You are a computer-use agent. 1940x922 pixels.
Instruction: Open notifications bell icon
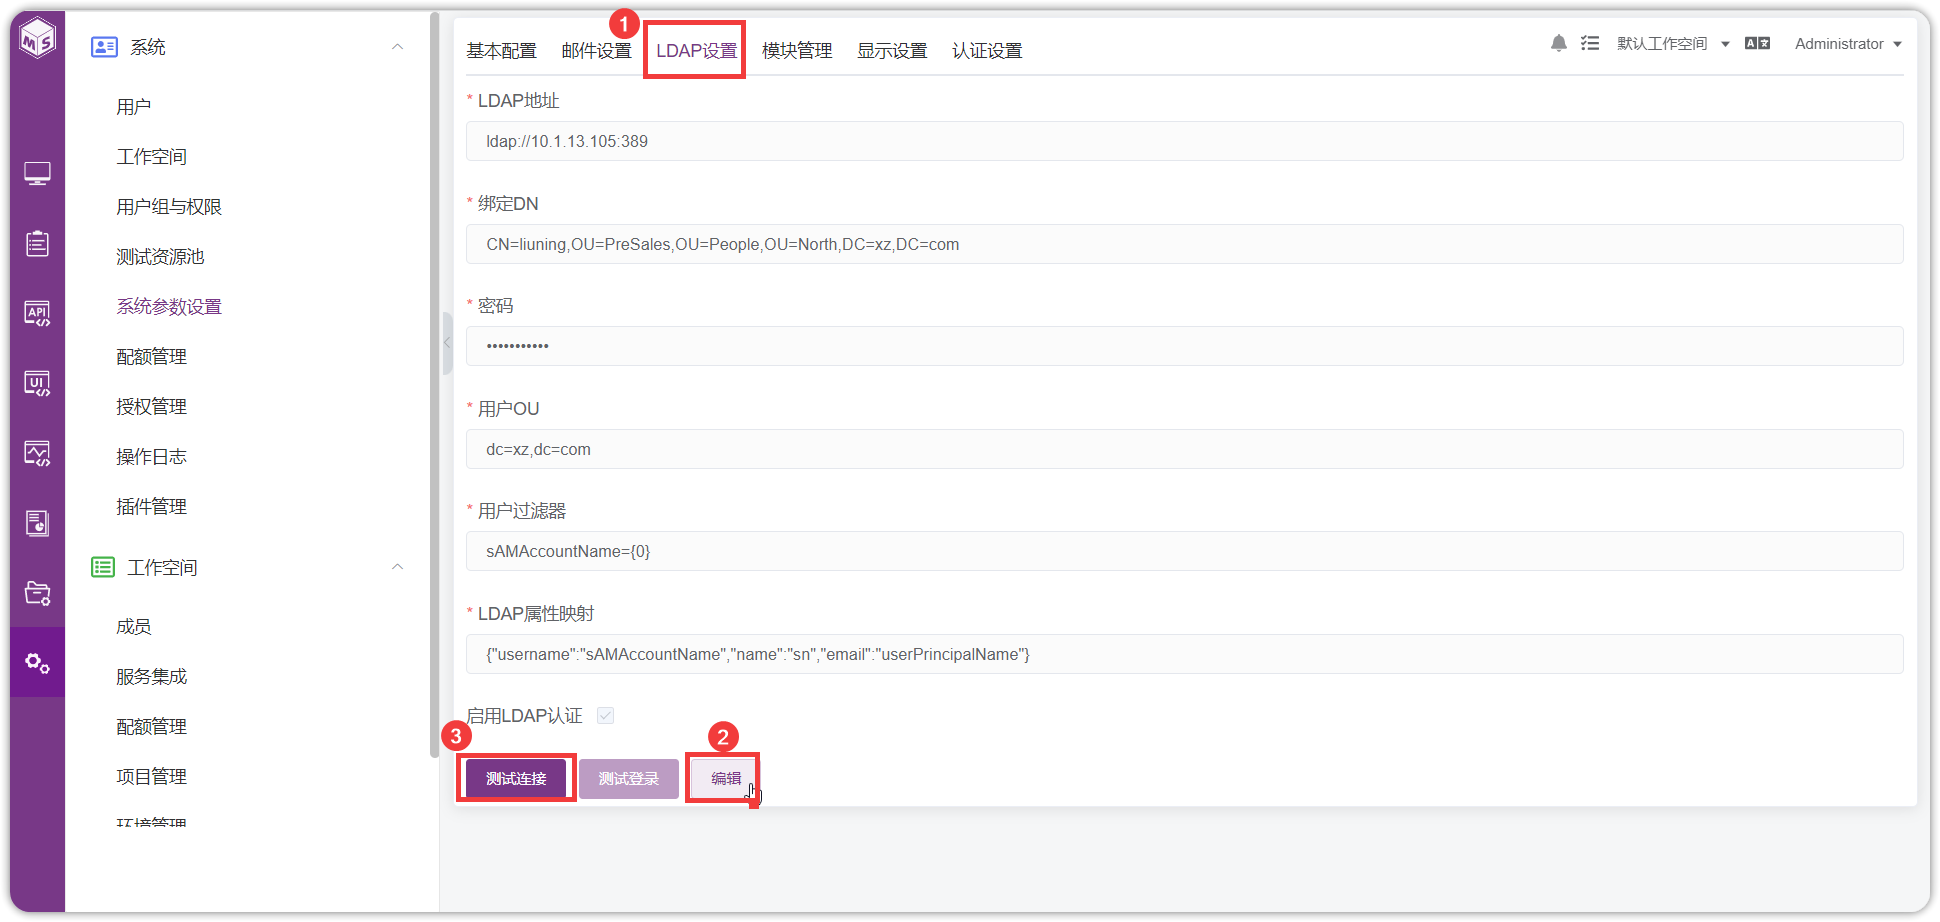point(1558,43)
